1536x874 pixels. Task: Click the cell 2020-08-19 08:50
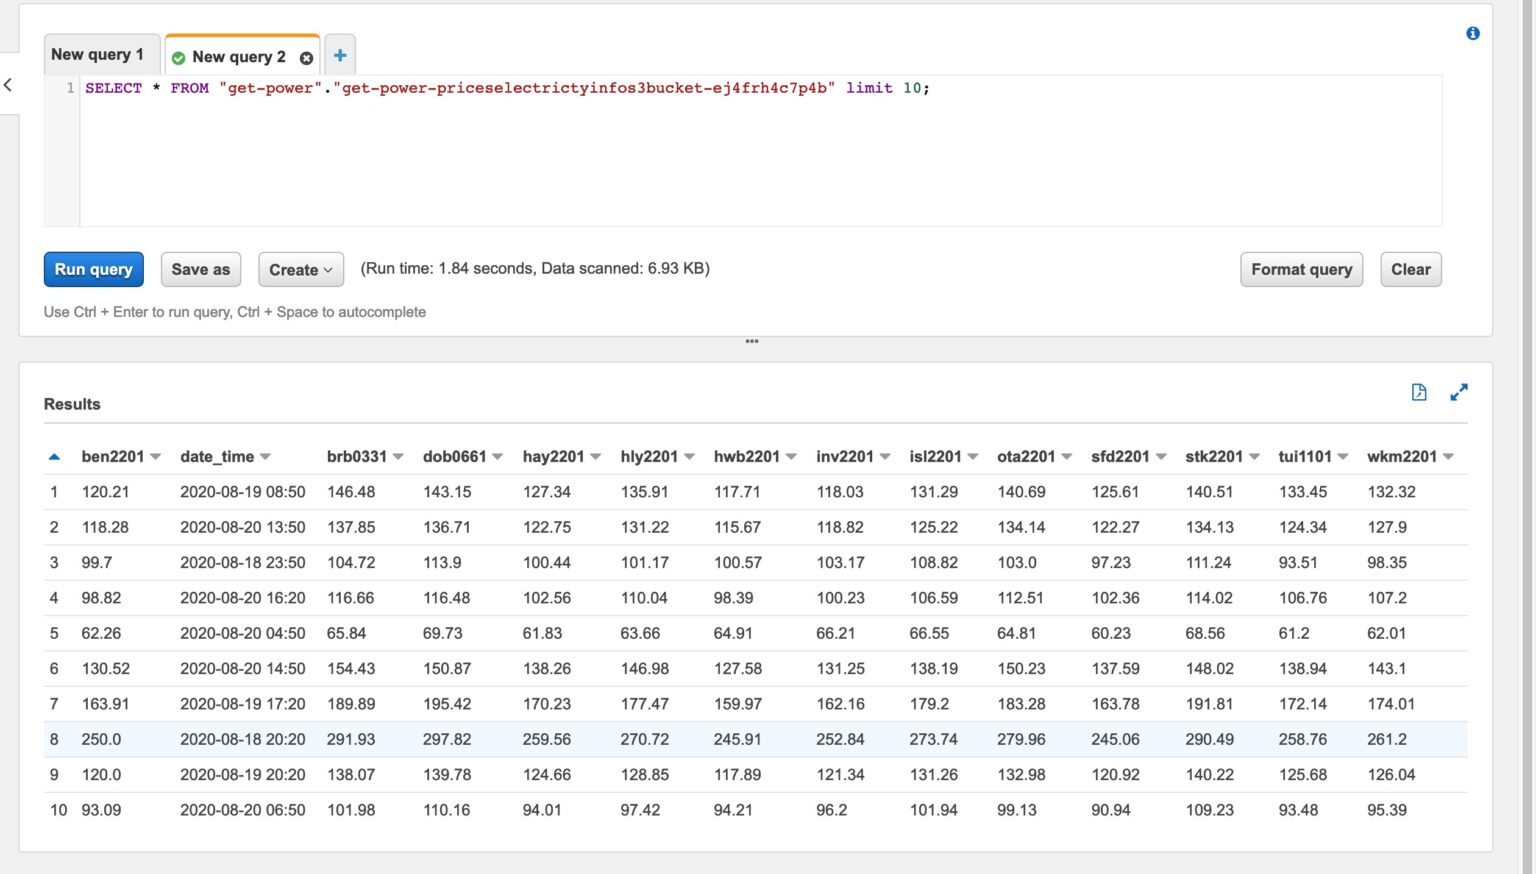(x=242, y=492)
